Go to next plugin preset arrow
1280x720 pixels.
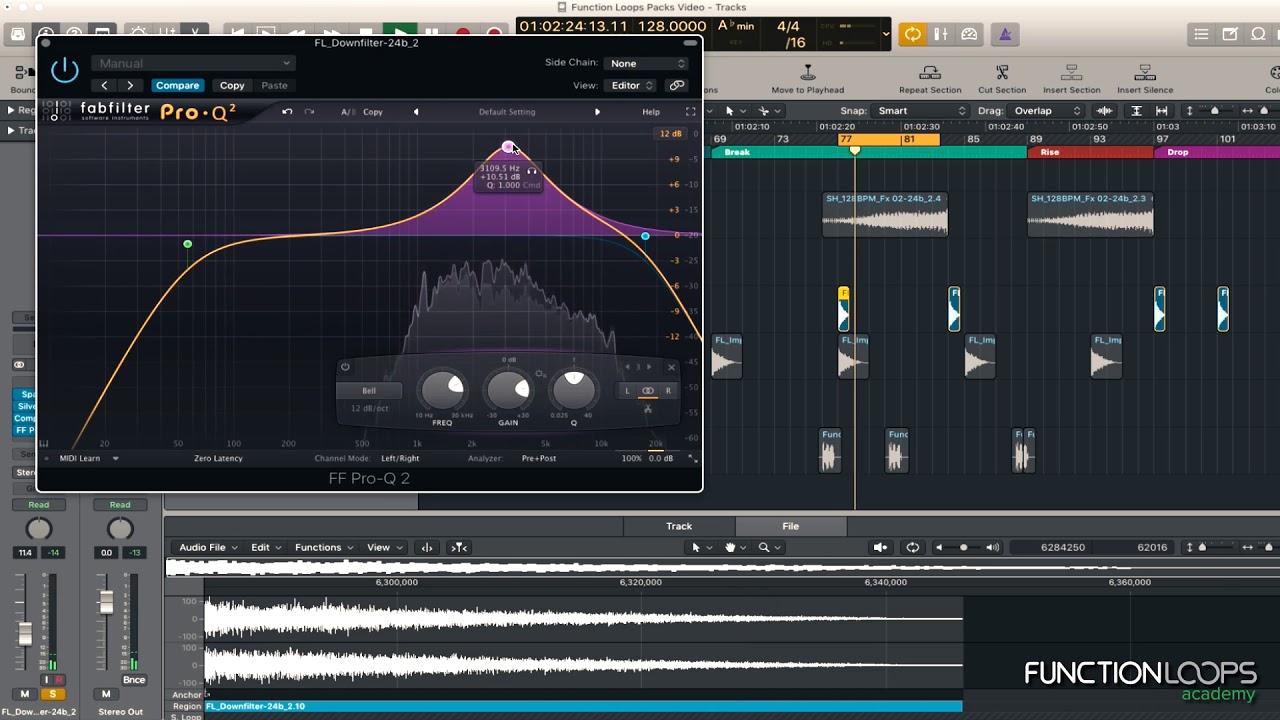130,86
